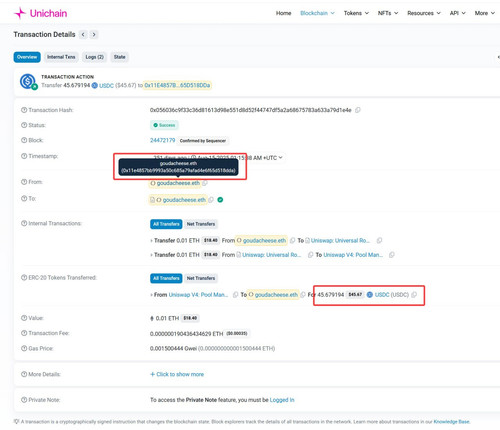Copy the From address goudacheese.eth

205,183
